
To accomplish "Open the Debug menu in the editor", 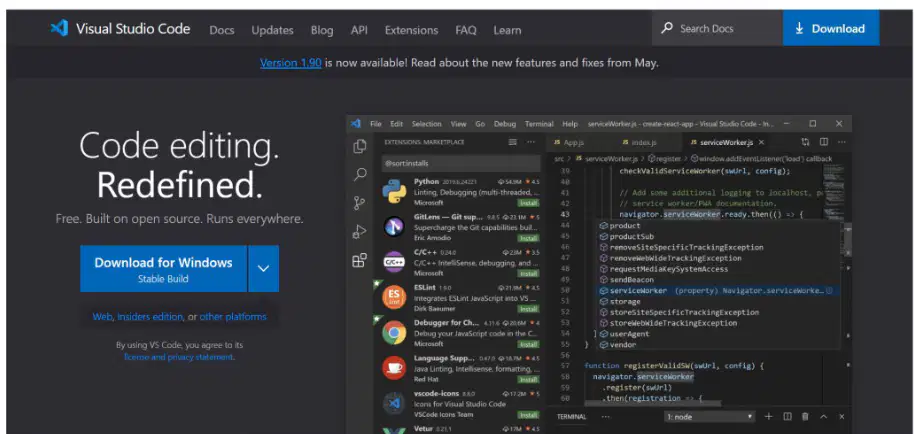I will (505, 124).
